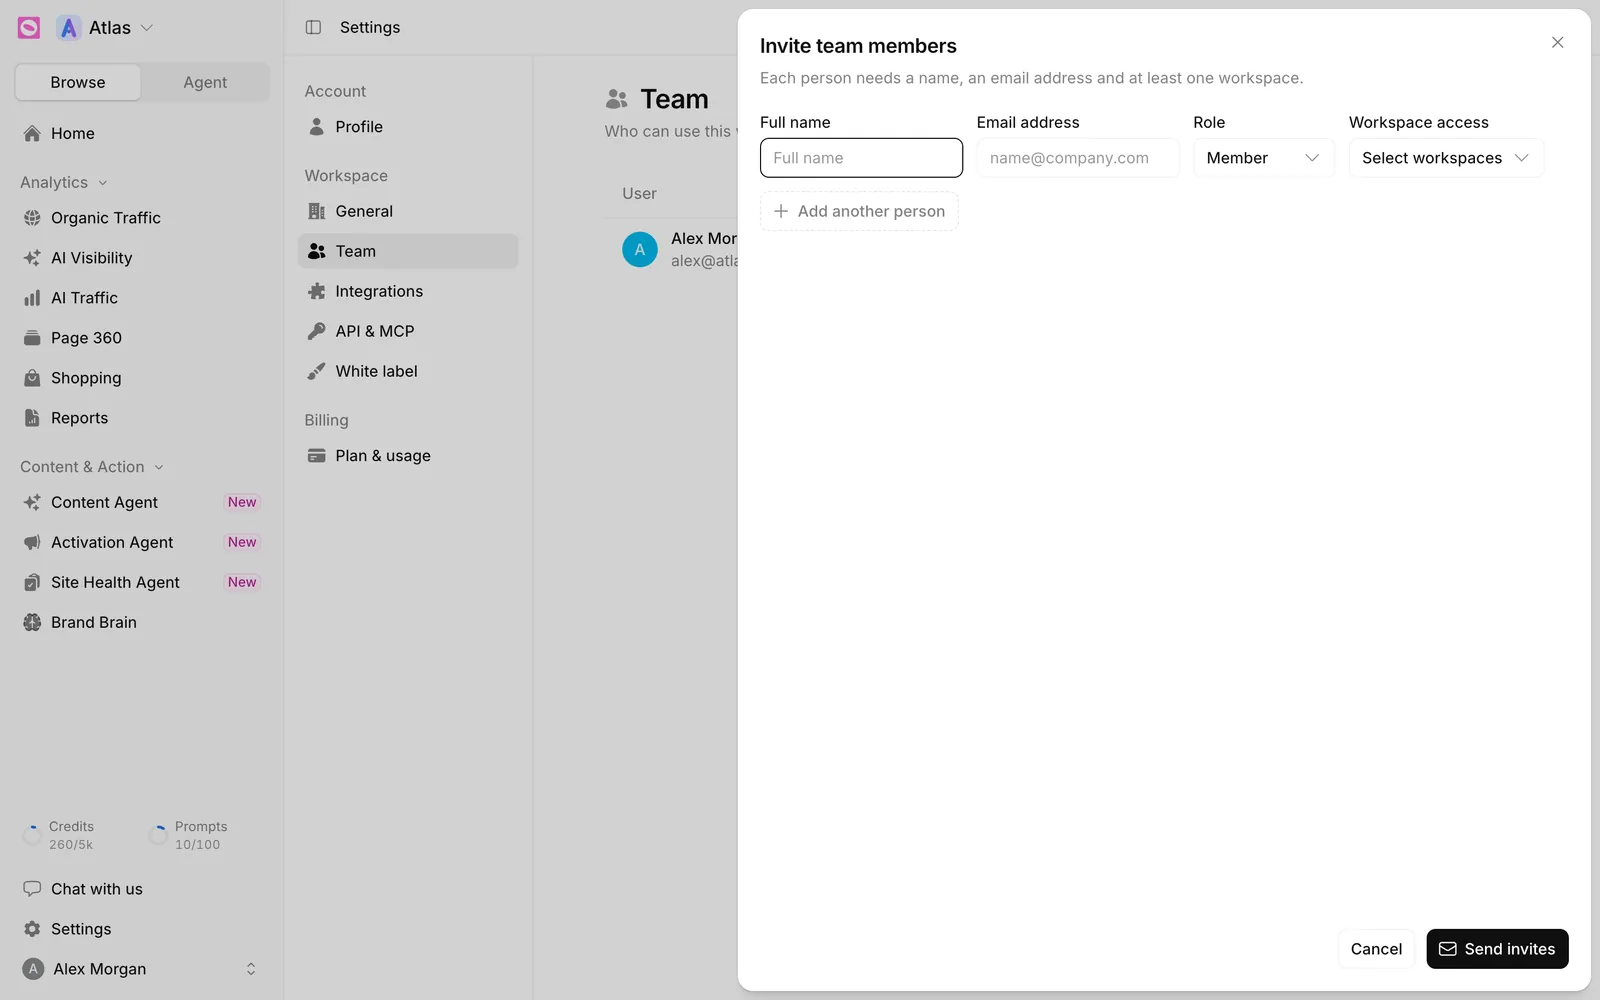Click Send invites button
This screenshot has height=1000, width=1600.
point(1497,949)
